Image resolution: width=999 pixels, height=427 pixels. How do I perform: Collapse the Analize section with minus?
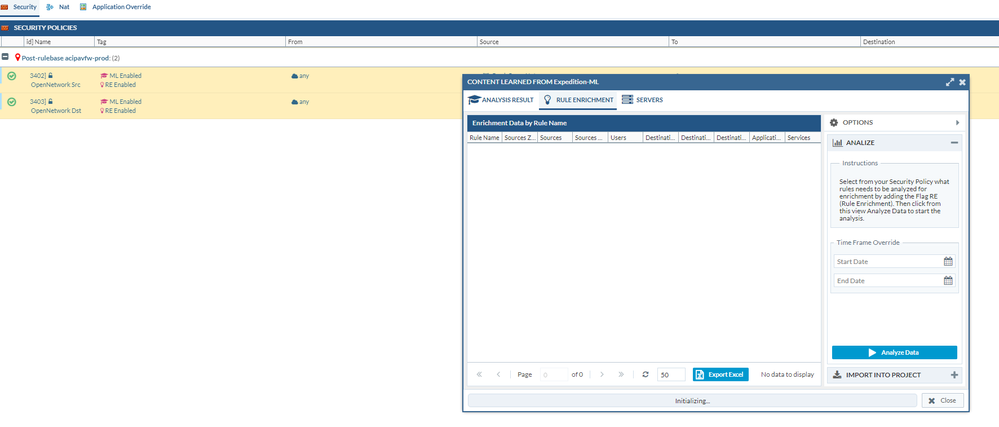click(954, 143)
